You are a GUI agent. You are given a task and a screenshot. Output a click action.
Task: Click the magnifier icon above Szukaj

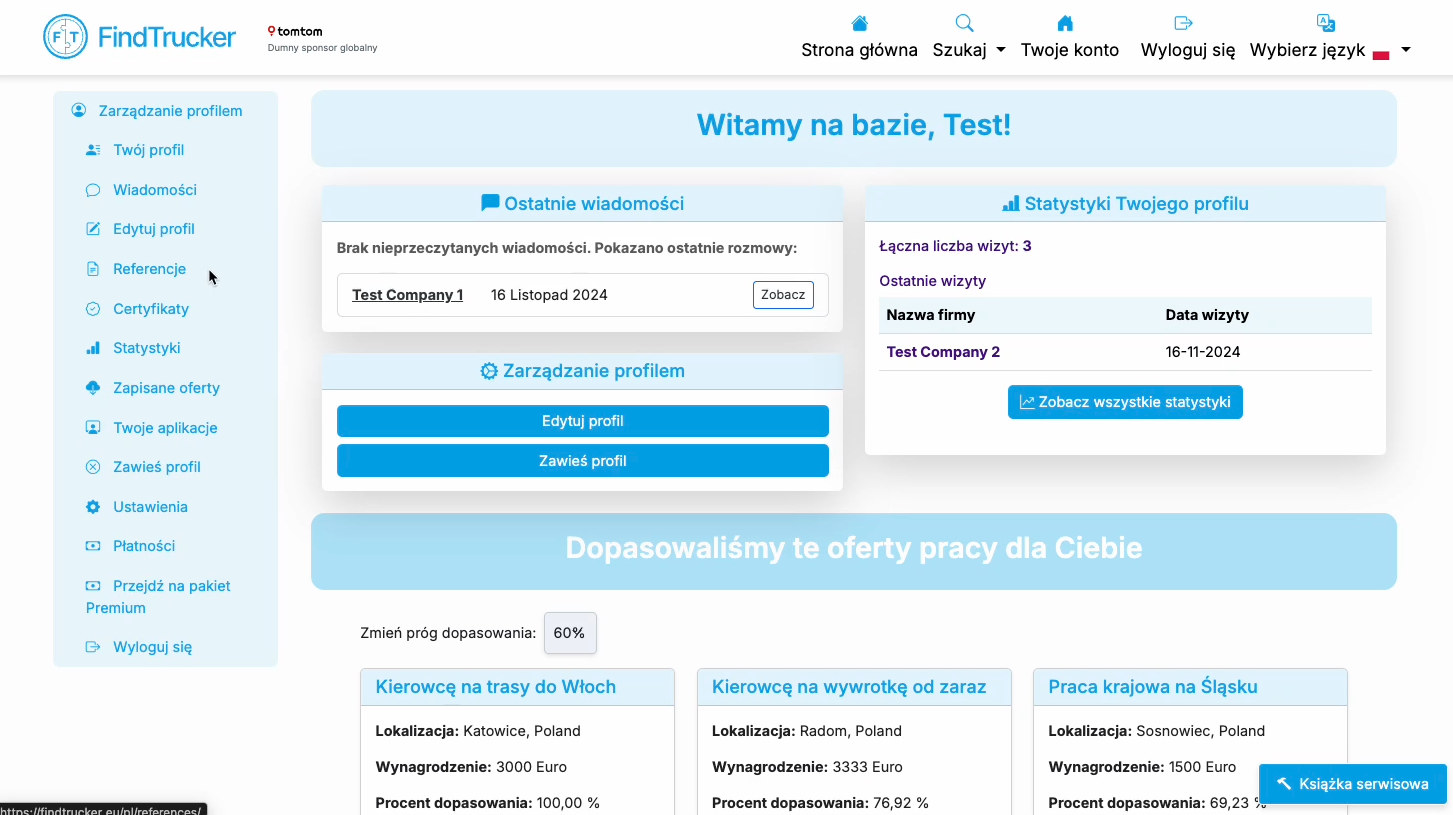click(964, 23)
